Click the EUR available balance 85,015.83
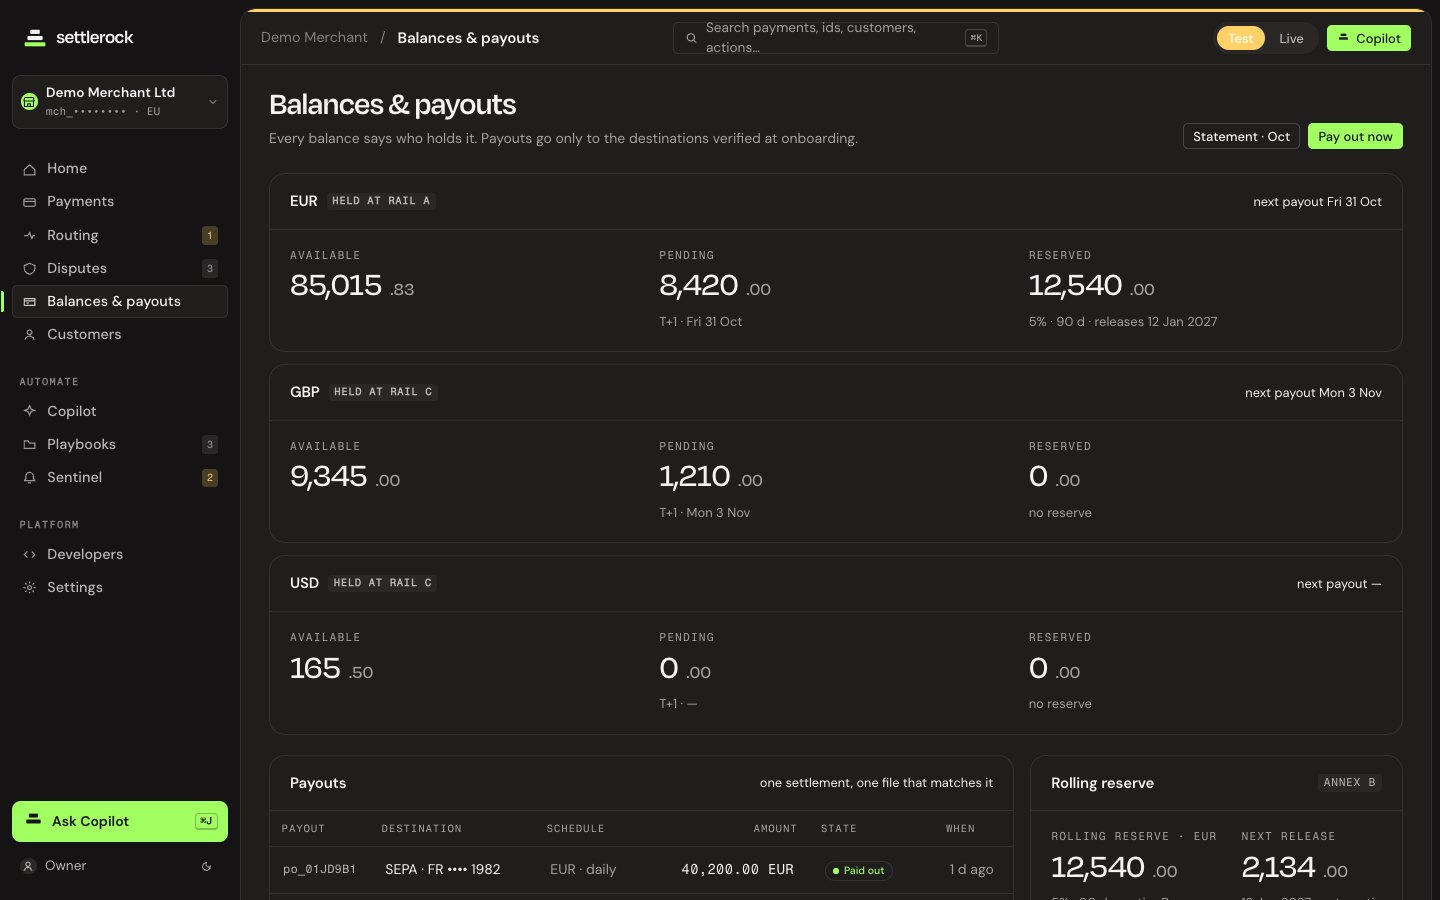 pos(352,286)
